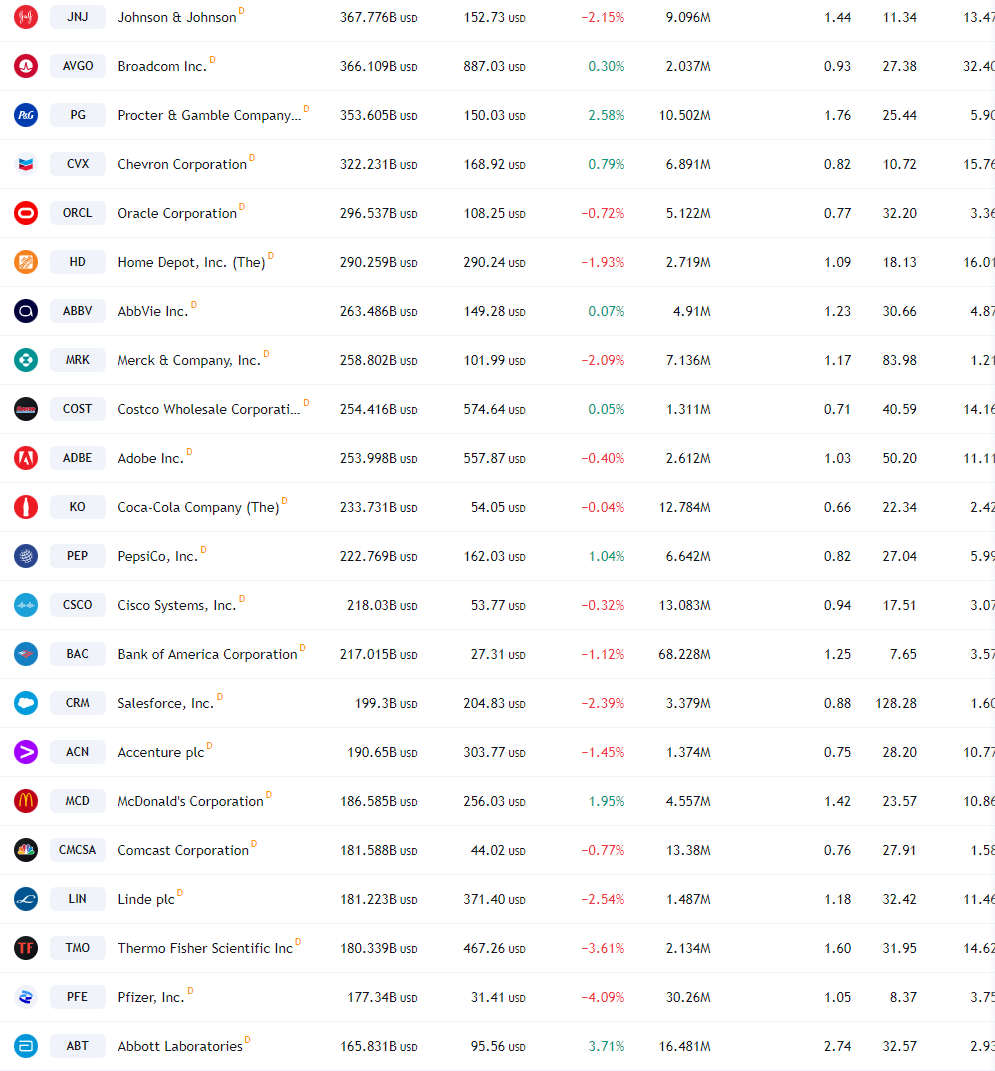Click the Abbott Laboratories logo icon
The width and height of the screenshot is (995, 1071).
tap(26, 1046)
